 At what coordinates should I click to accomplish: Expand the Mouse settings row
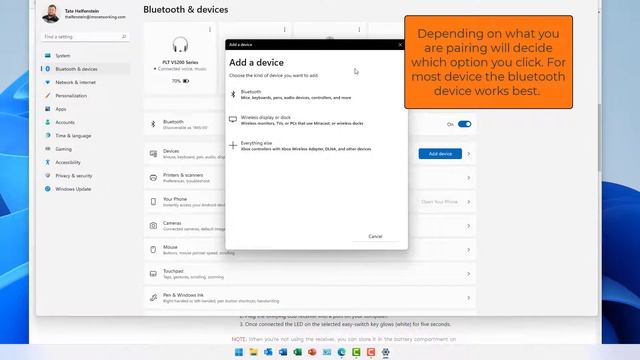pos(310,250)
